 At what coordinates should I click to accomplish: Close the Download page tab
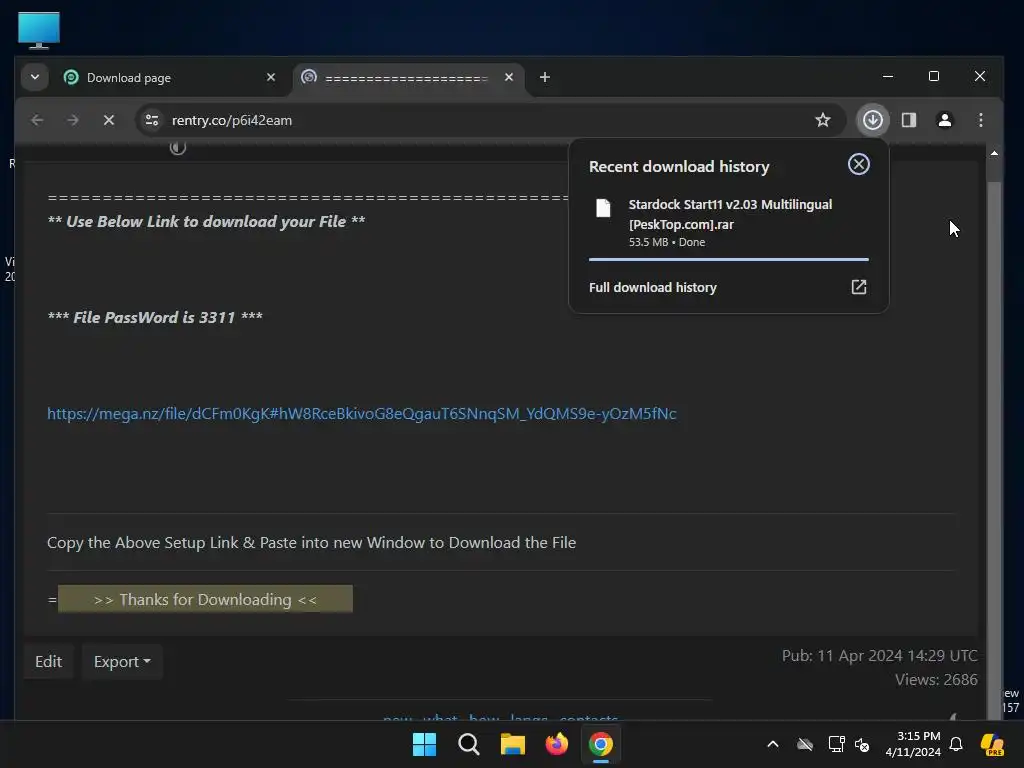point(271,77)
